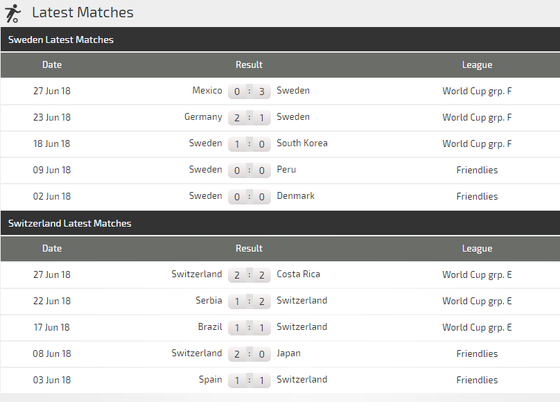Image resolution: width=560 pixels, height=402 pixels.
Task: Click the Sweden Latest Matches header bar
Action: coord(280,39)
